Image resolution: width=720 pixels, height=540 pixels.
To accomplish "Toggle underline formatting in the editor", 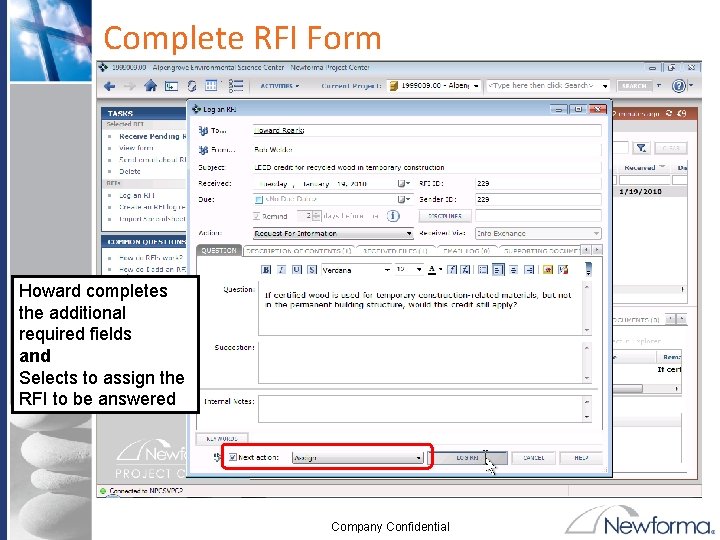I will coord(297,270).
